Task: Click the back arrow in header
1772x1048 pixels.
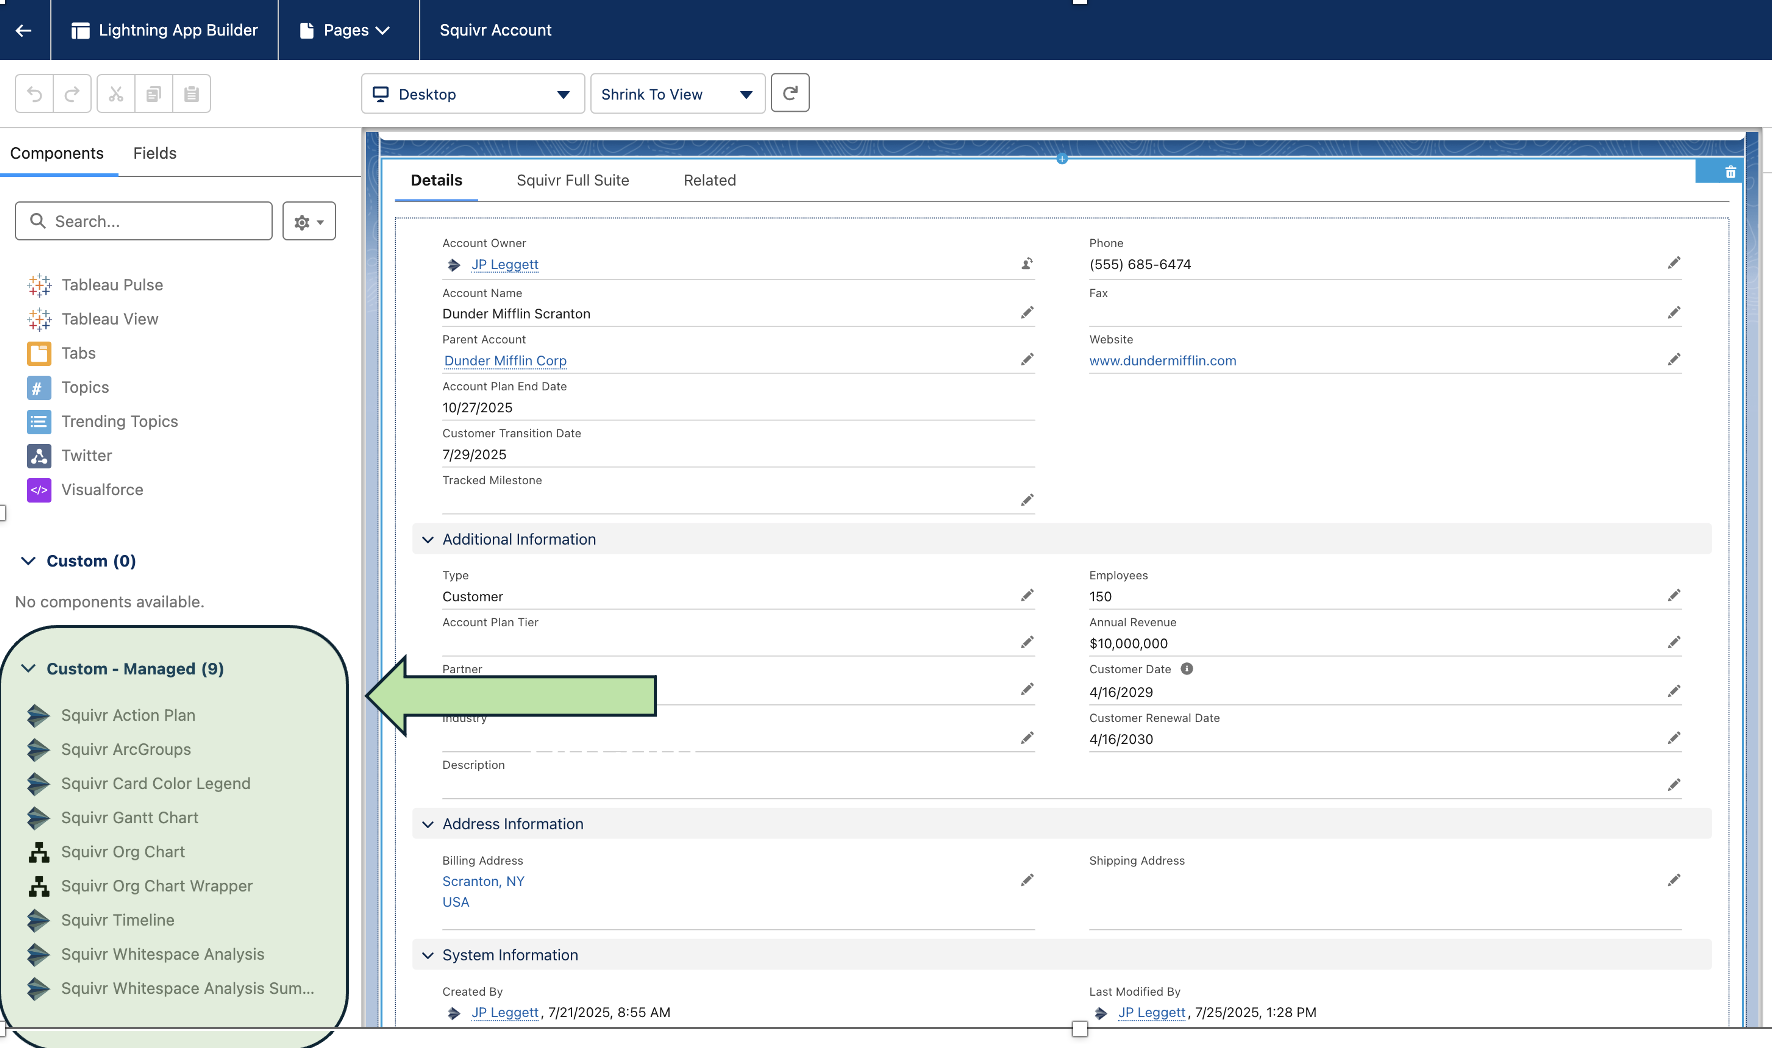Action: 24,30
